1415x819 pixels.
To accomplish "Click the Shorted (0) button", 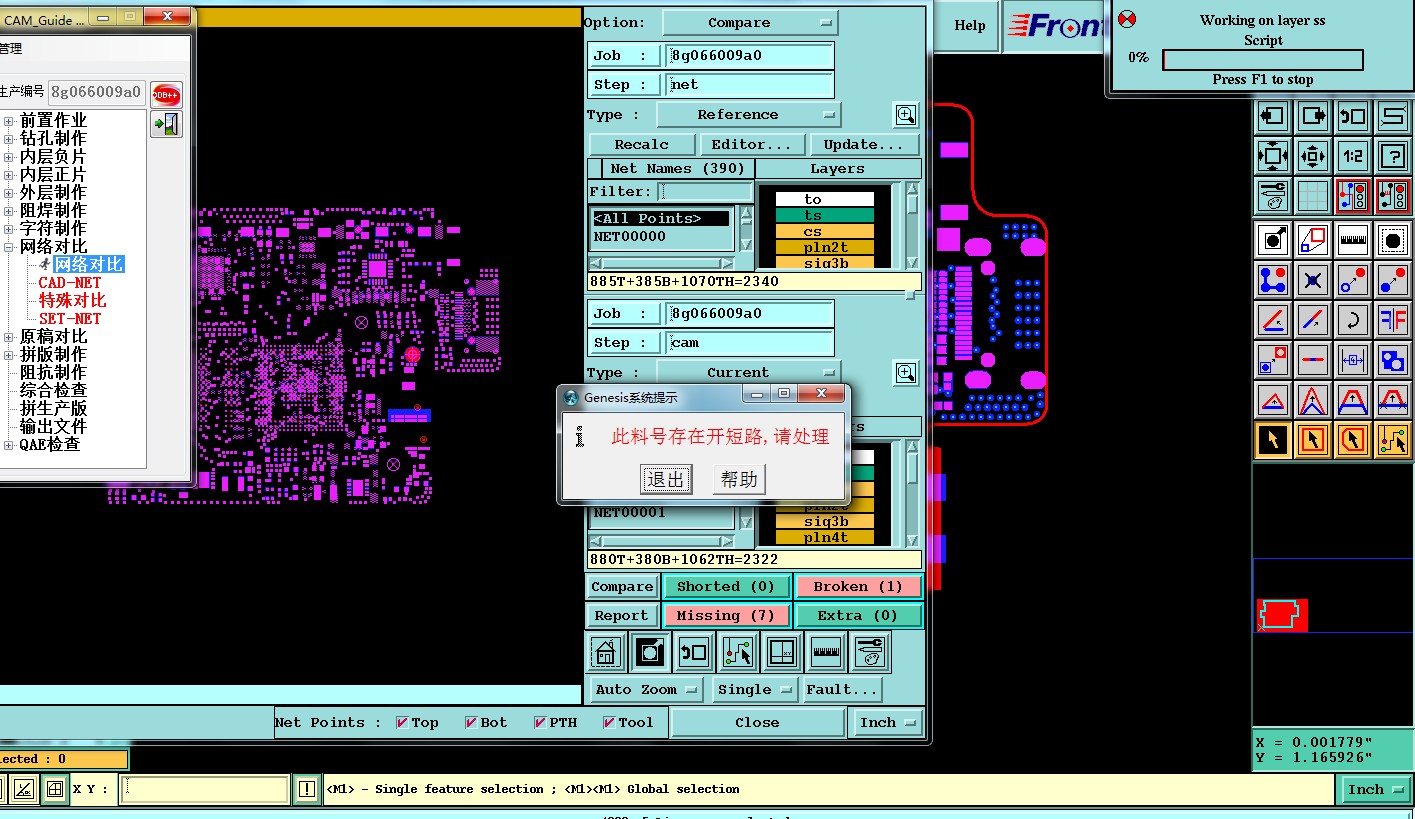I will tap(725, 587).
